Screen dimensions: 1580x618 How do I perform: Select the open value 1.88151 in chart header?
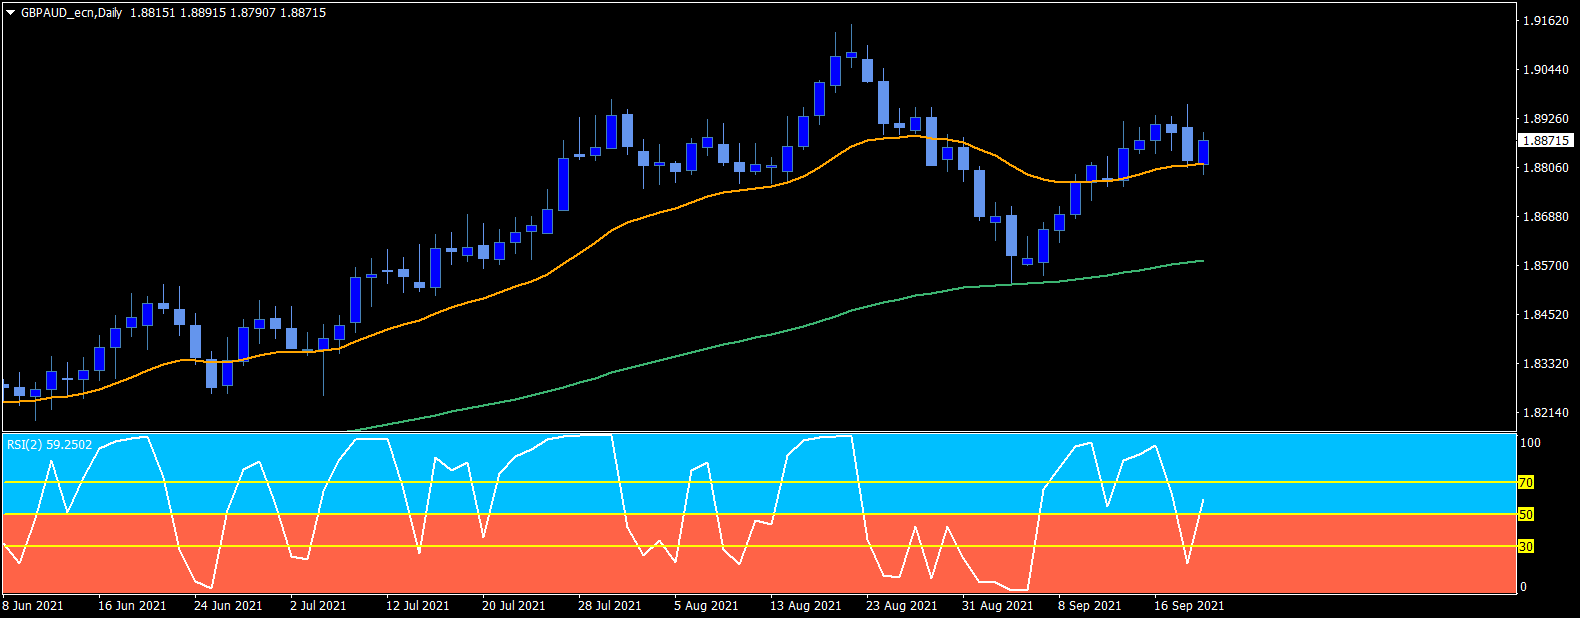pos(152,13)
